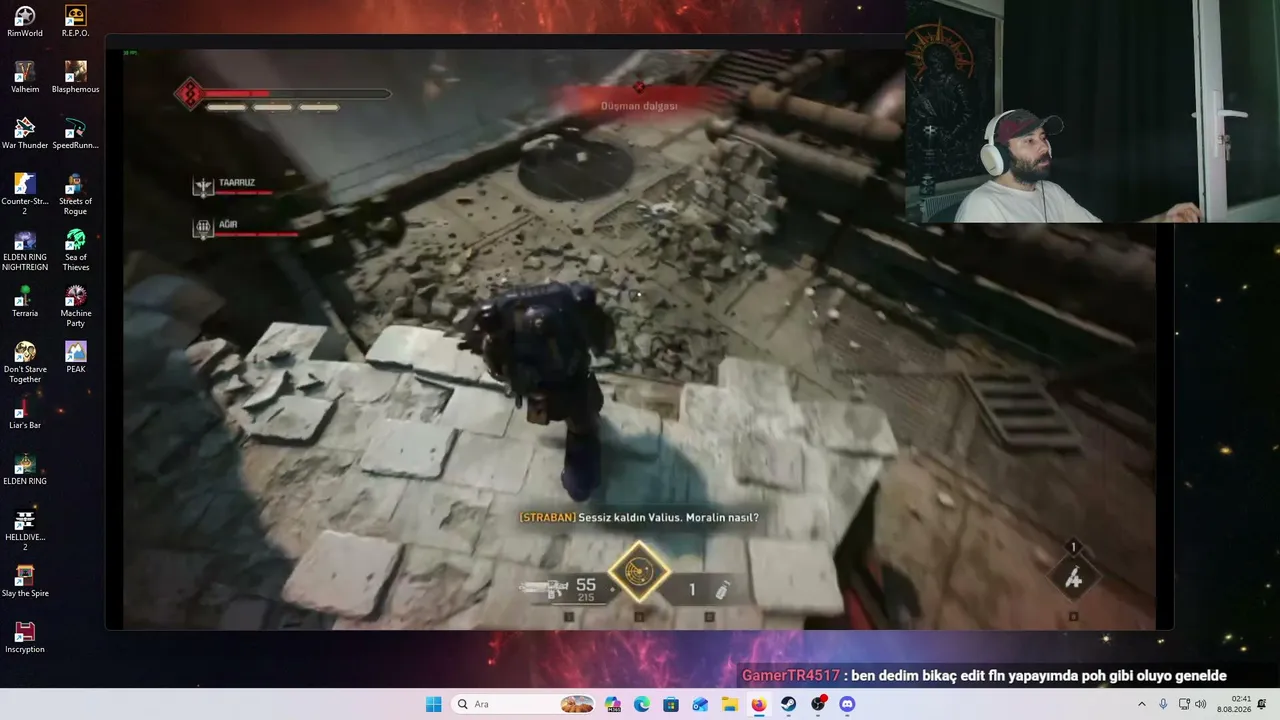Select the Liar's Bar desktop shortcut
1280x720 pixels.
(x=25, y=413)
